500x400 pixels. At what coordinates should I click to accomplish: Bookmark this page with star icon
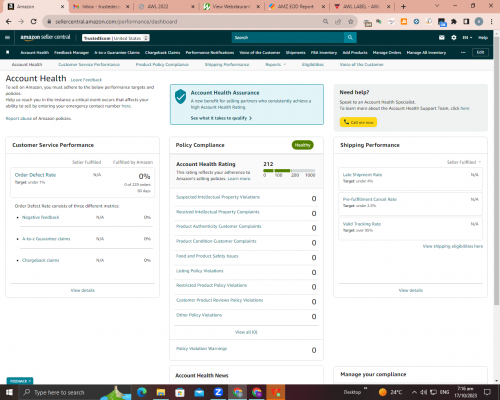351,22
